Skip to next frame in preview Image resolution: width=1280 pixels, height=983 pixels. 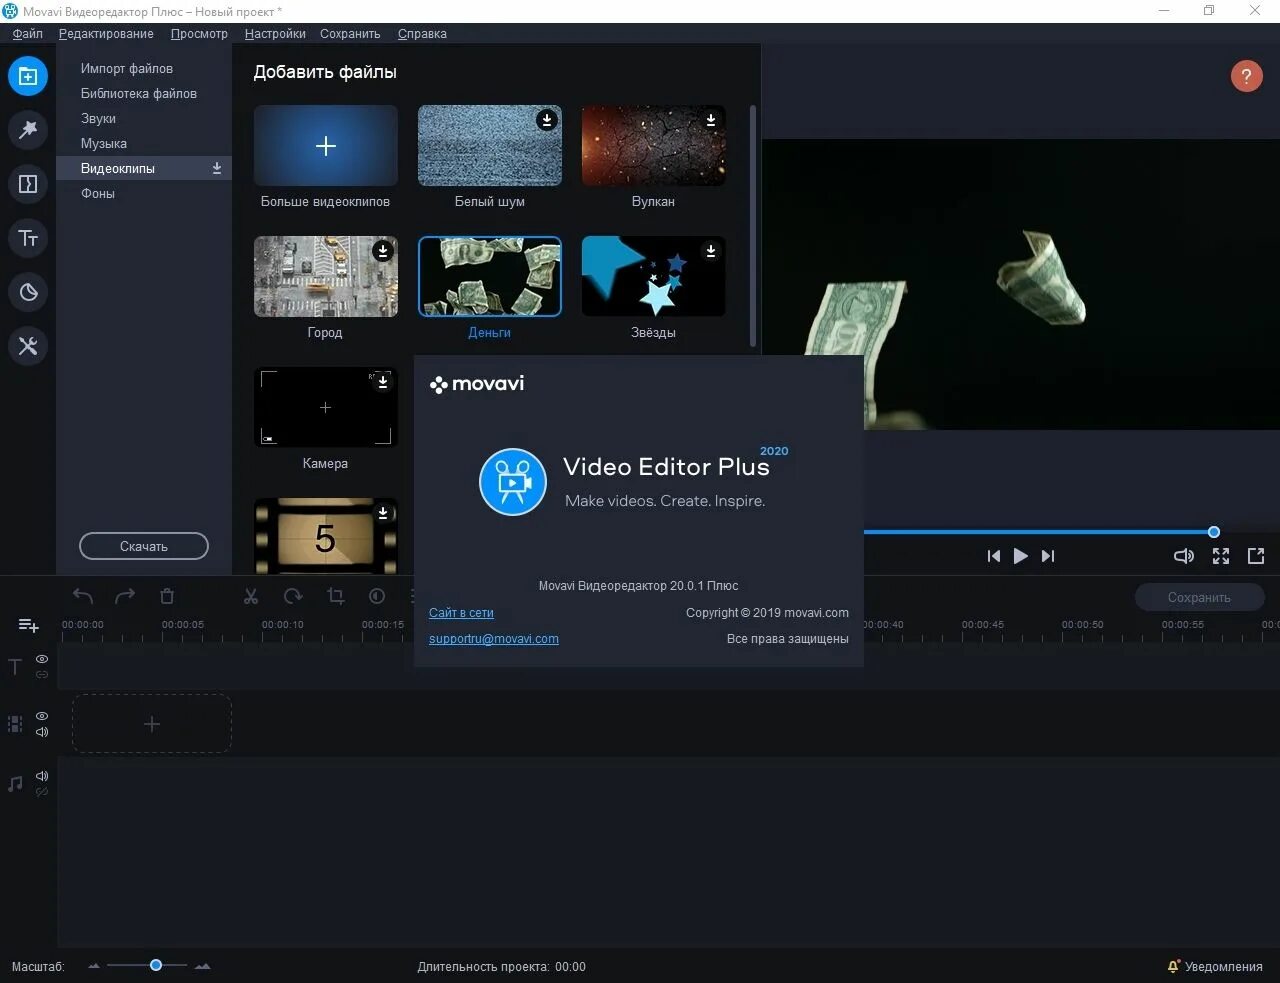coord(1048,556)
